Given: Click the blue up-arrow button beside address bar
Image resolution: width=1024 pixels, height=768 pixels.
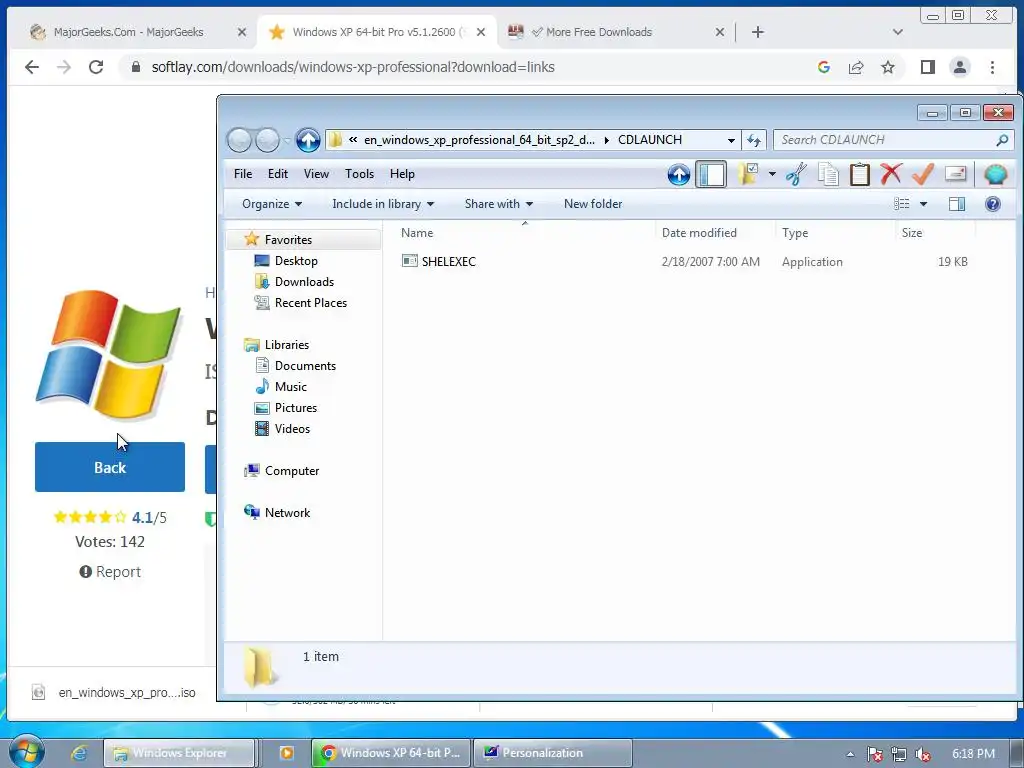Looking at the screenshot, I should 308,140.
